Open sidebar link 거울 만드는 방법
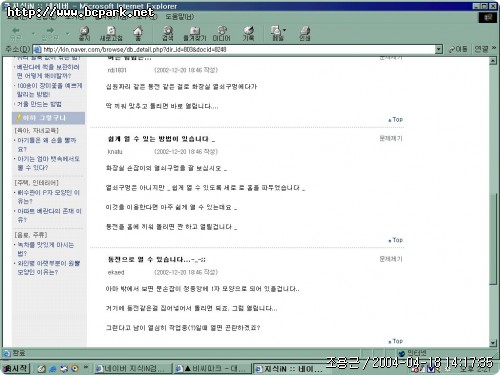Viewport: 500px width, 375px height. coord(39,104)
